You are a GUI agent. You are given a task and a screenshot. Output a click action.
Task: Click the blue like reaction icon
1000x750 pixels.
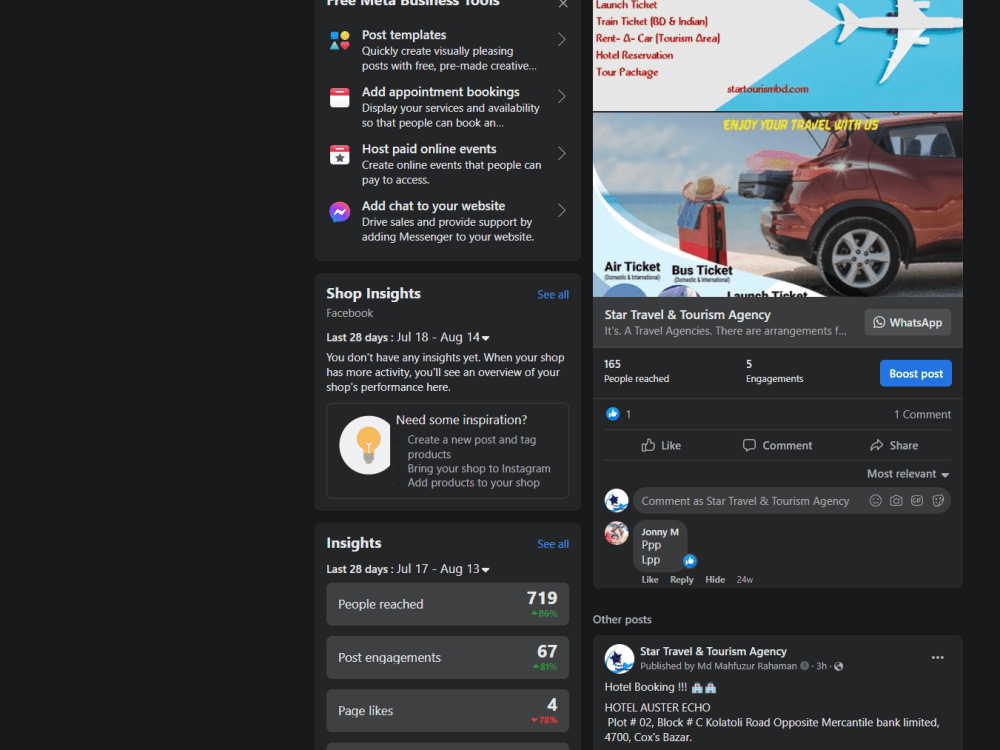pos(612,414)
